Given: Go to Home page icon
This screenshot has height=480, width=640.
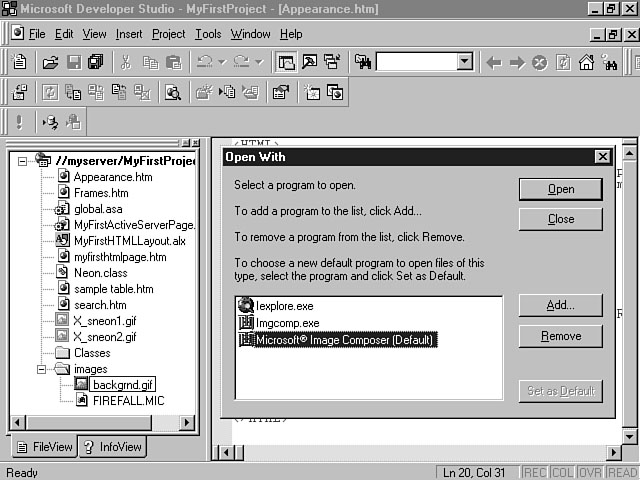Looking at the screenshot, I should coord(586,62).
